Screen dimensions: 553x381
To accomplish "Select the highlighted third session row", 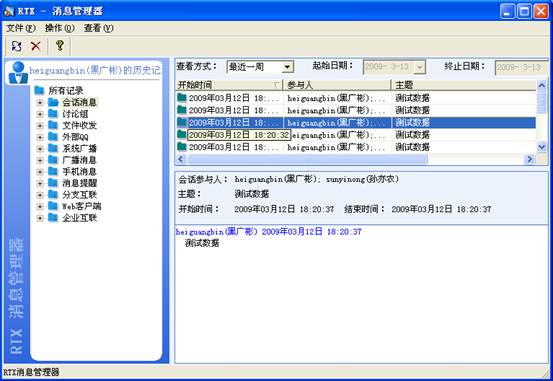I will 356,122.
